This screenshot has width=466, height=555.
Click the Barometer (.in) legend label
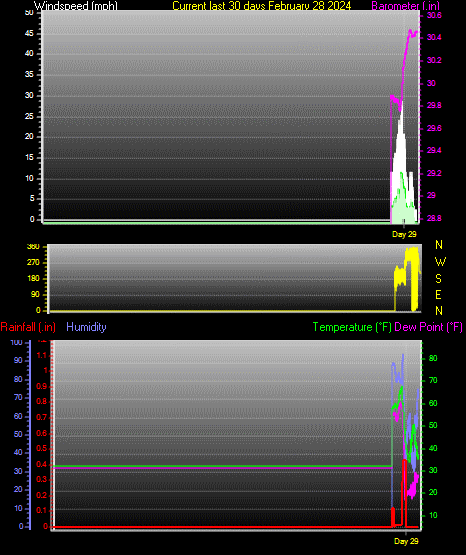point(405,6)
